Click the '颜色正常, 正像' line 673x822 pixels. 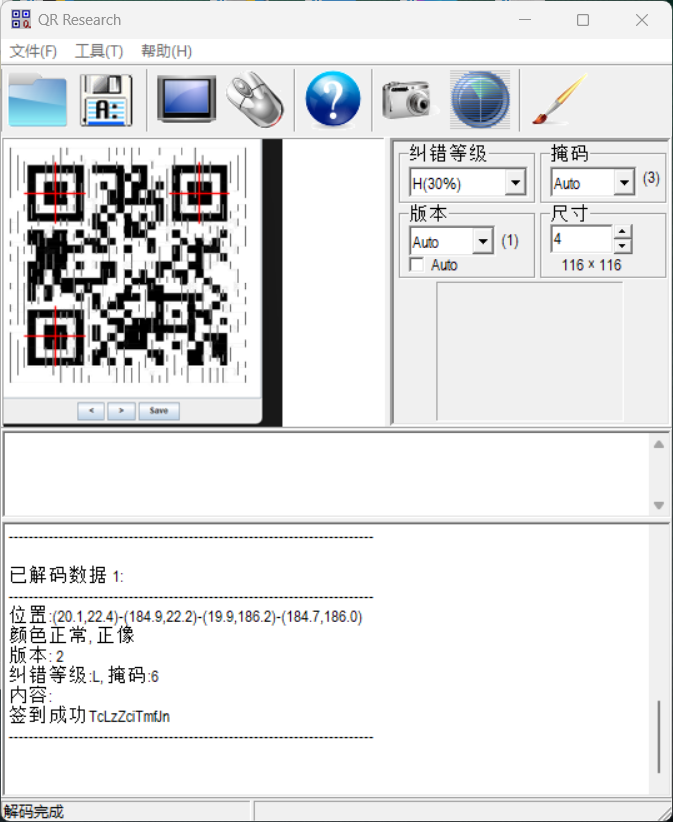[72, 635]
